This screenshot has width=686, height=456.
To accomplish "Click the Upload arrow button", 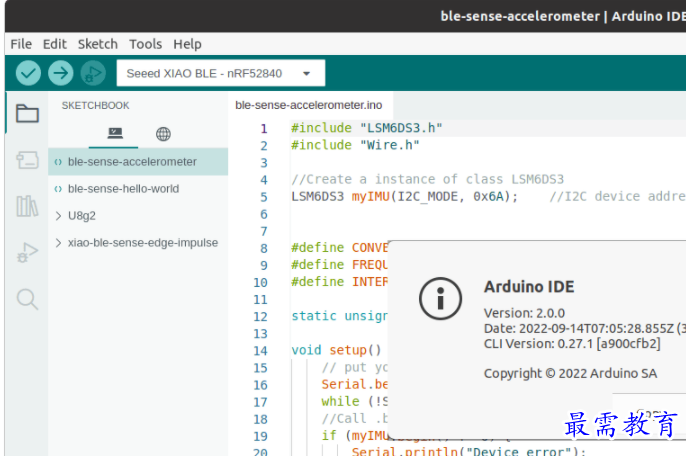I will tap(61, 73).
